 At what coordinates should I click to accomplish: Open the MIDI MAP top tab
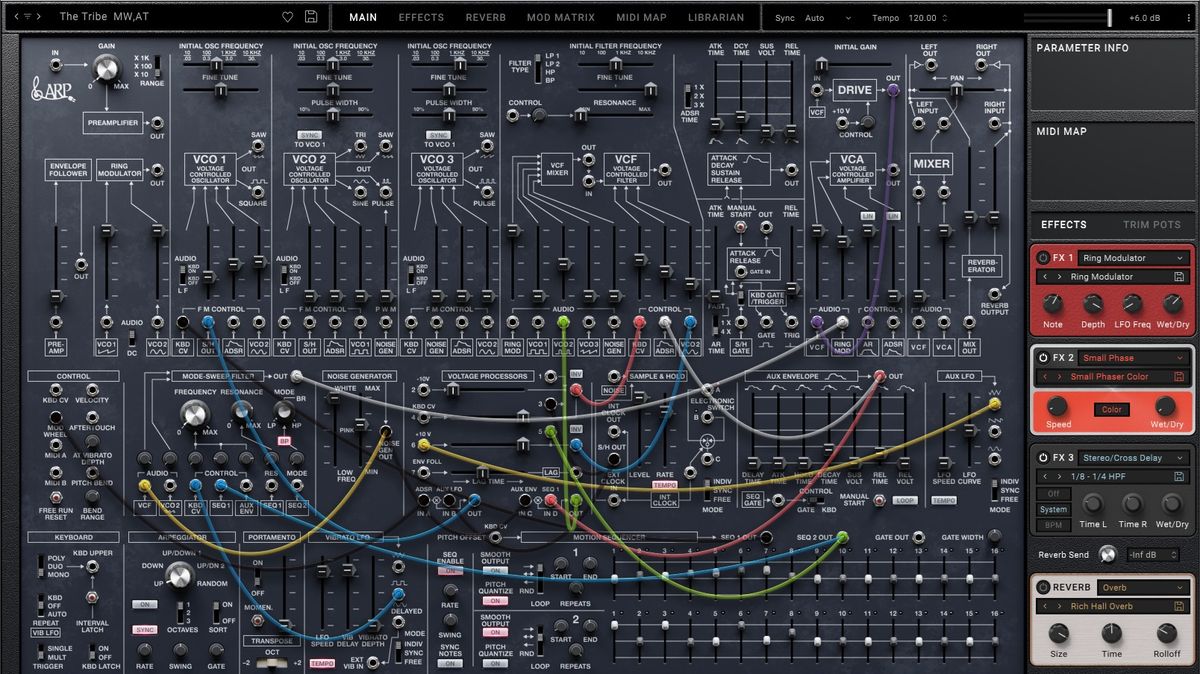641,18
